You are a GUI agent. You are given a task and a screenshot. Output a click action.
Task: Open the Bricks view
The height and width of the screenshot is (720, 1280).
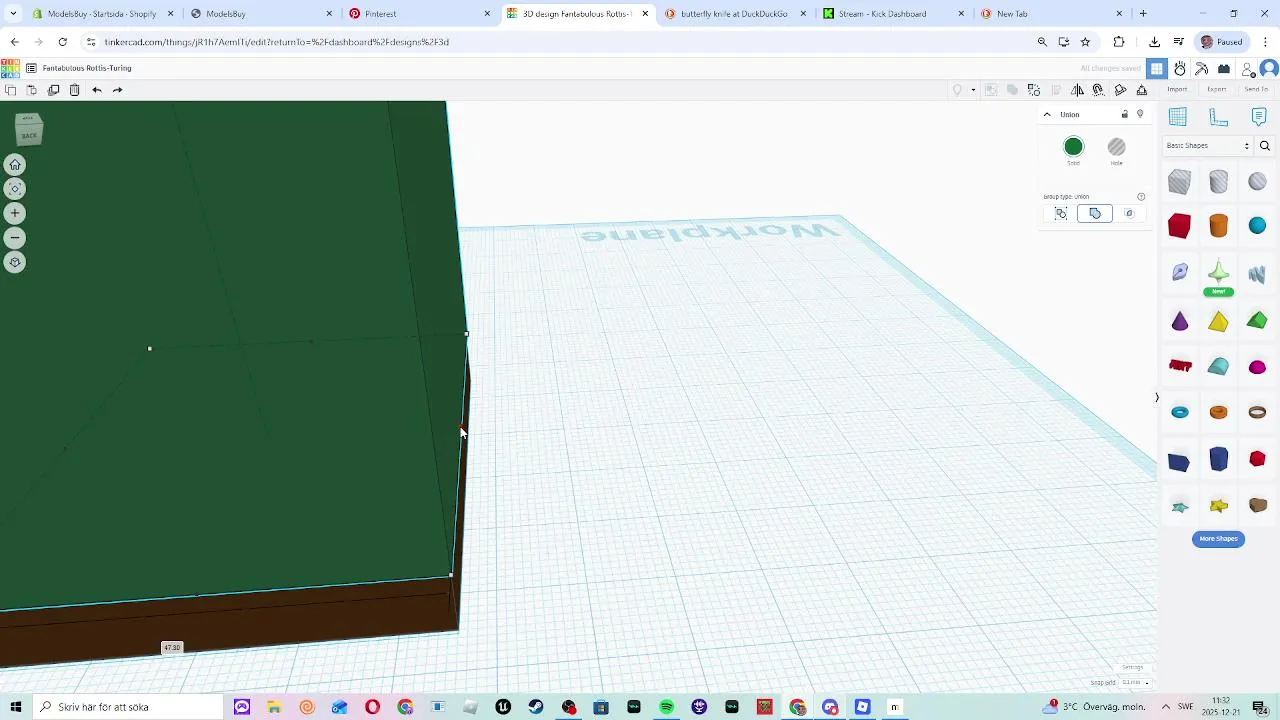pyautogui.click(x=1224, y=69)
